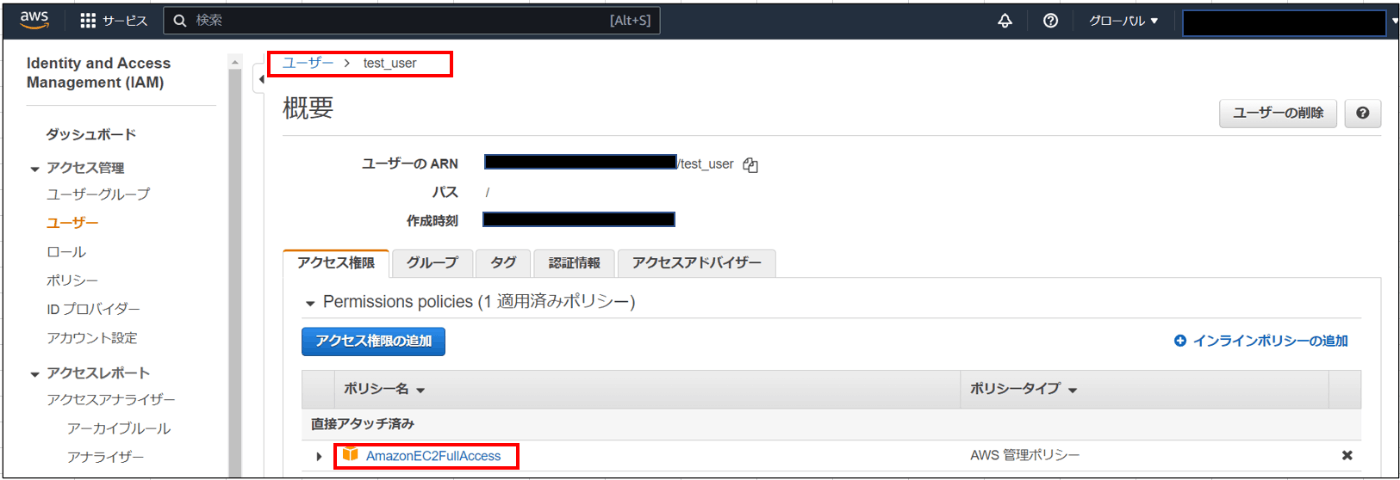The image size is (1400, 480).
Task: Click the AWS 管理ポリシー cell
Action: coord(1025,455)
